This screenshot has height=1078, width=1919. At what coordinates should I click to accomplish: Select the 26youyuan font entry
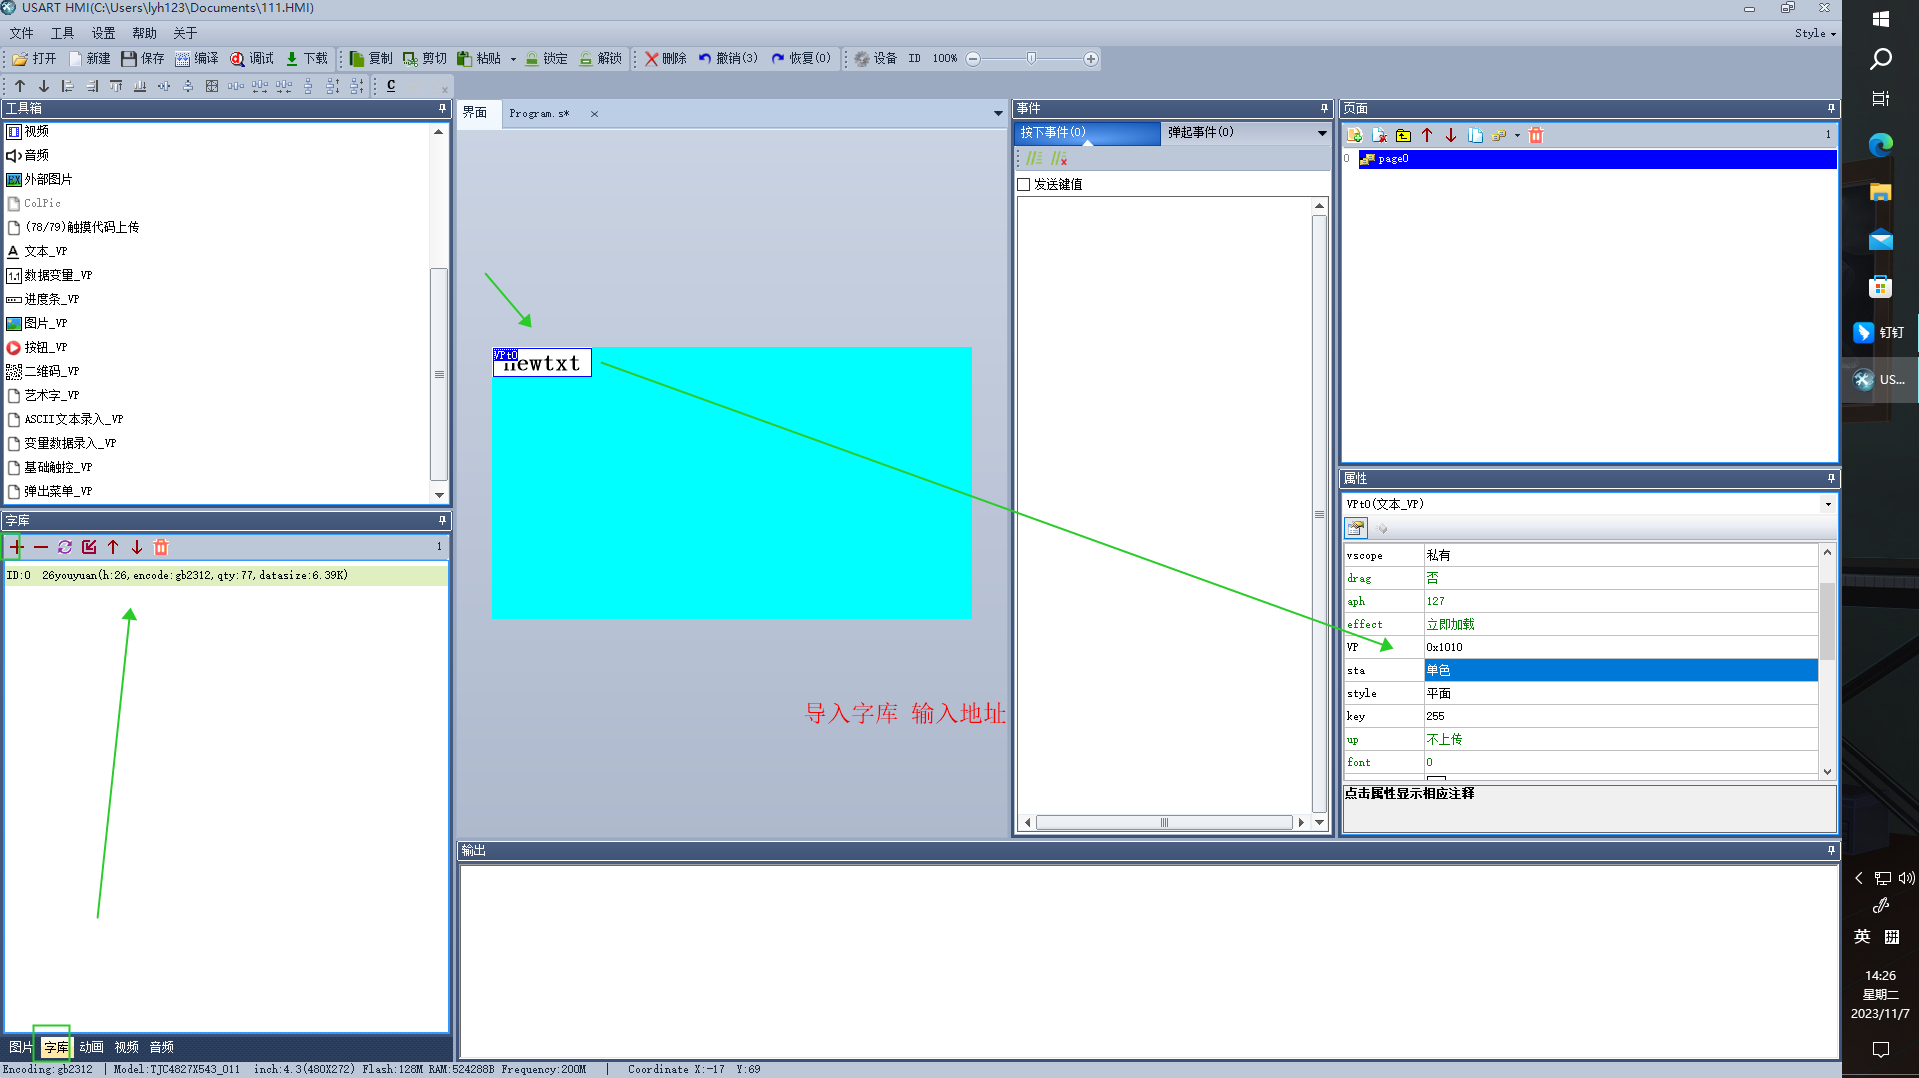click(226, 575)
